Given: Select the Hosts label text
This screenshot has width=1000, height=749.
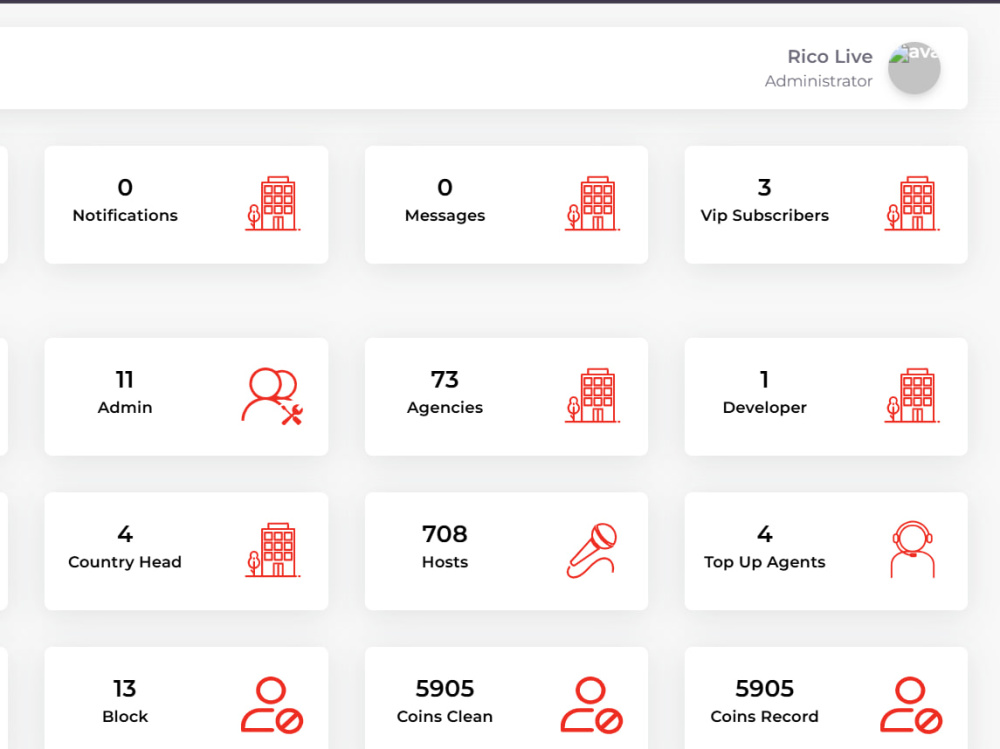Looking at the screenshot, I should (x=445, y=562).
